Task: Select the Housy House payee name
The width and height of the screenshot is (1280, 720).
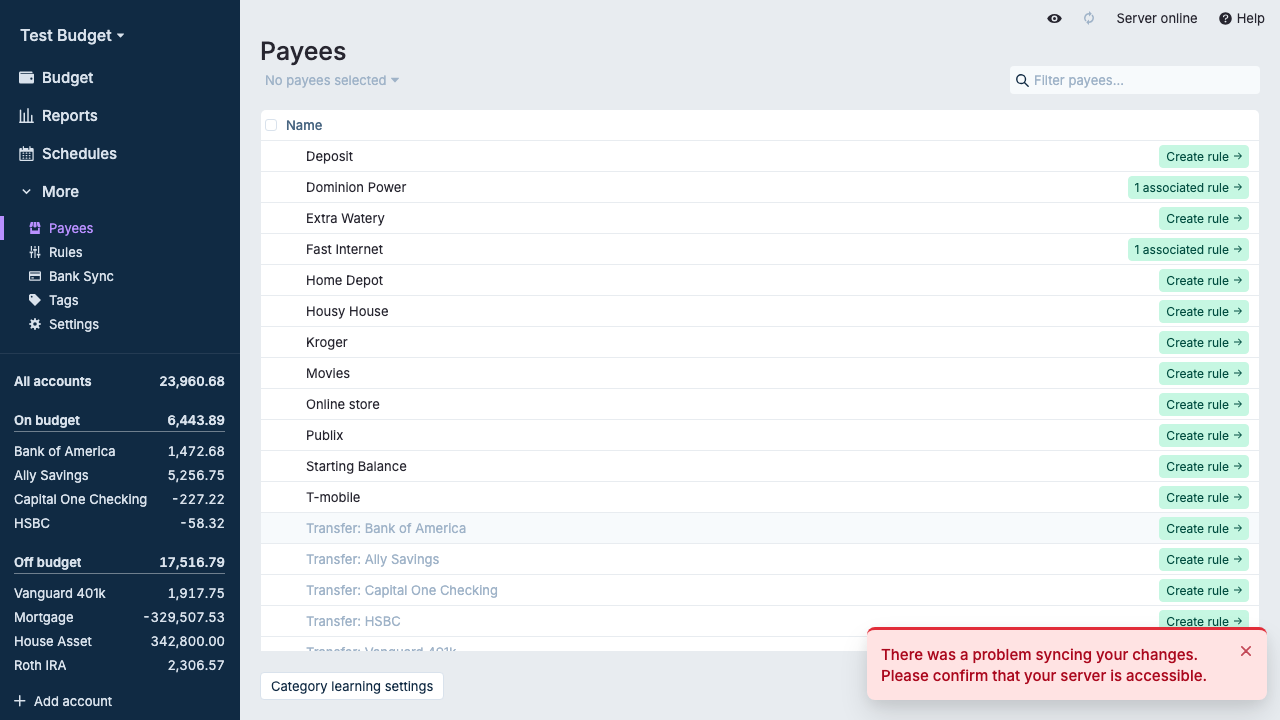Action: [x=347, y=311]
